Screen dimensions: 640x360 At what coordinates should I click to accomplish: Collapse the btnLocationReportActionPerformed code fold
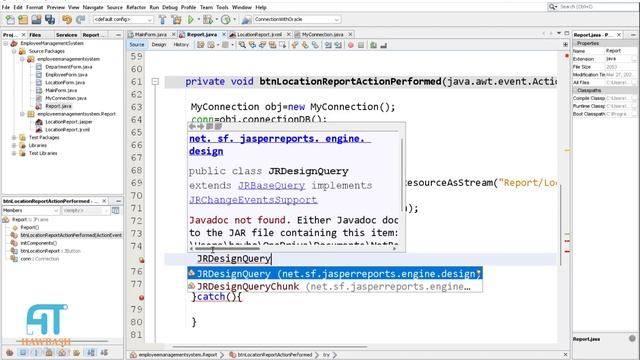(x=155, y=82)
